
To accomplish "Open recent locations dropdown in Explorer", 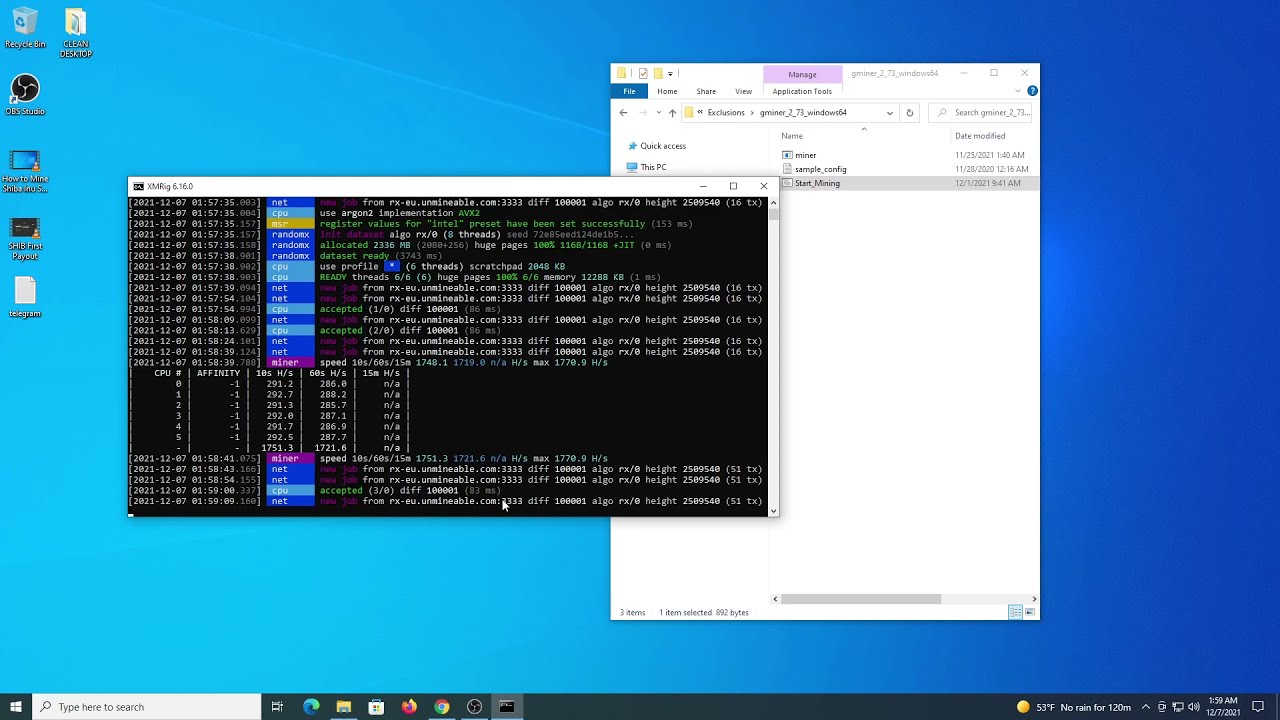I will [x=657, y=113].
